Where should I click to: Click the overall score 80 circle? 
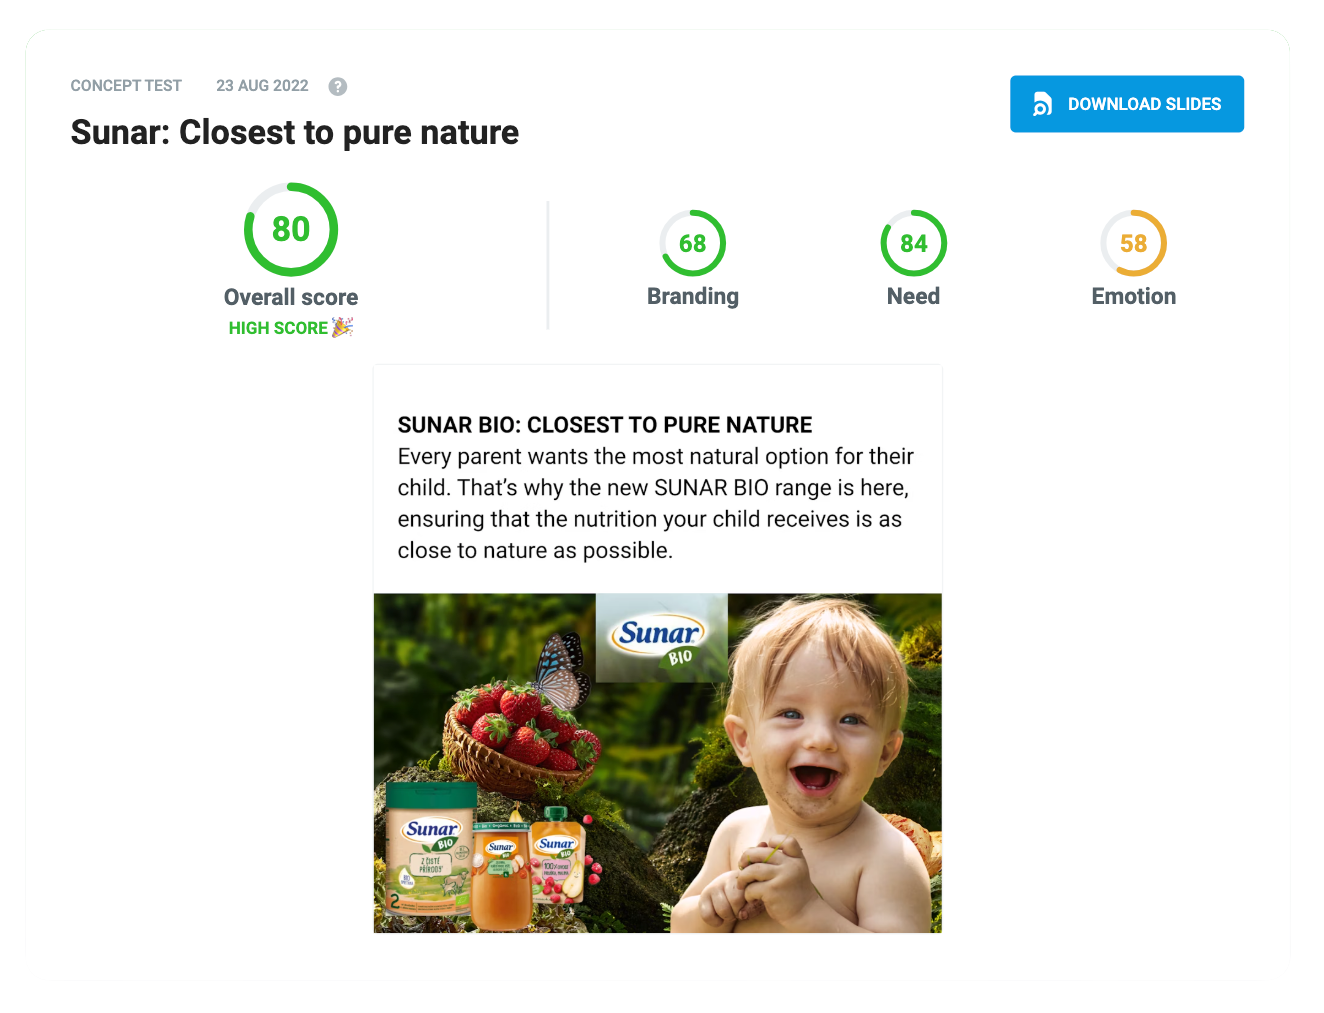291,229
